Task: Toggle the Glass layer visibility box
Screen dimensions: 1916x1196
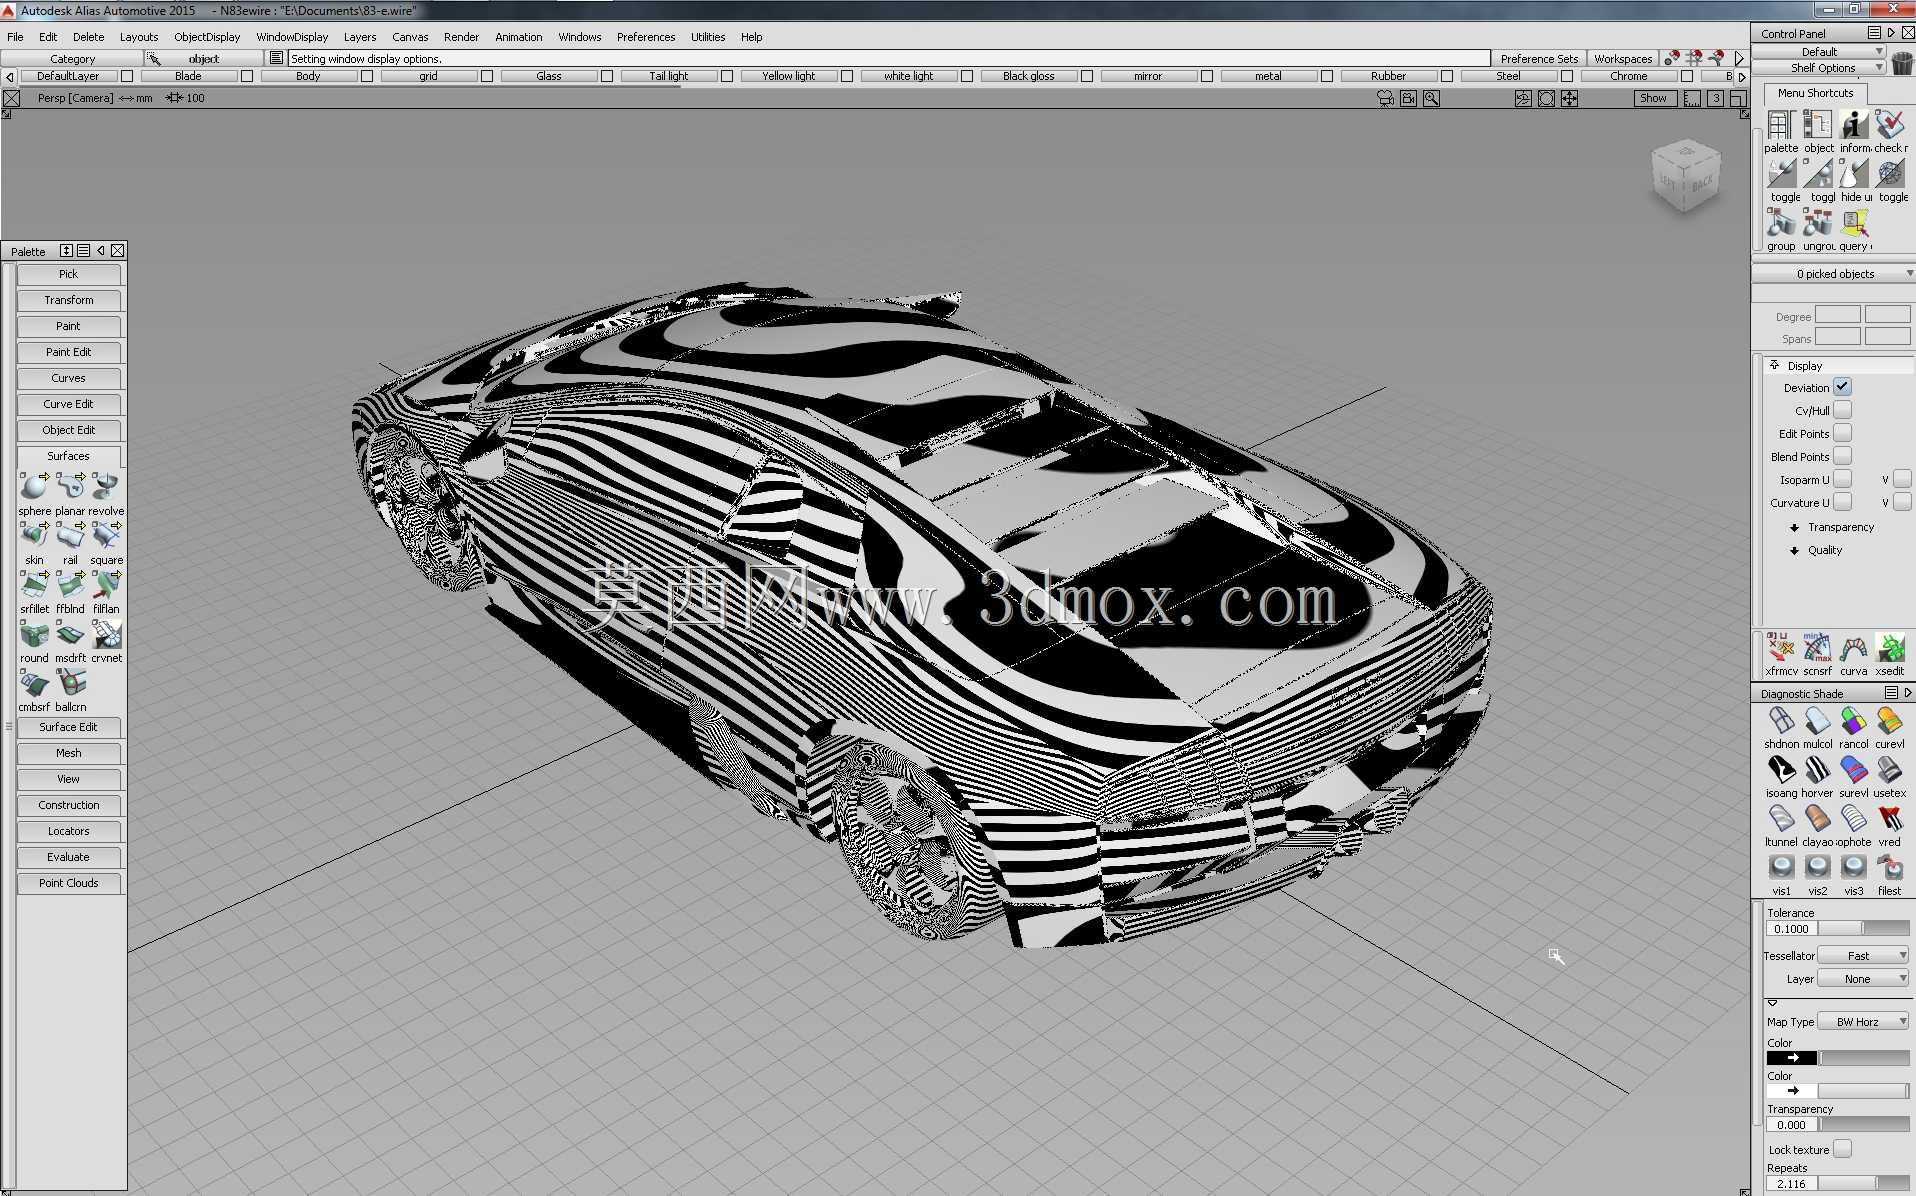Action: pyautogui.click(x=607, y=76)
